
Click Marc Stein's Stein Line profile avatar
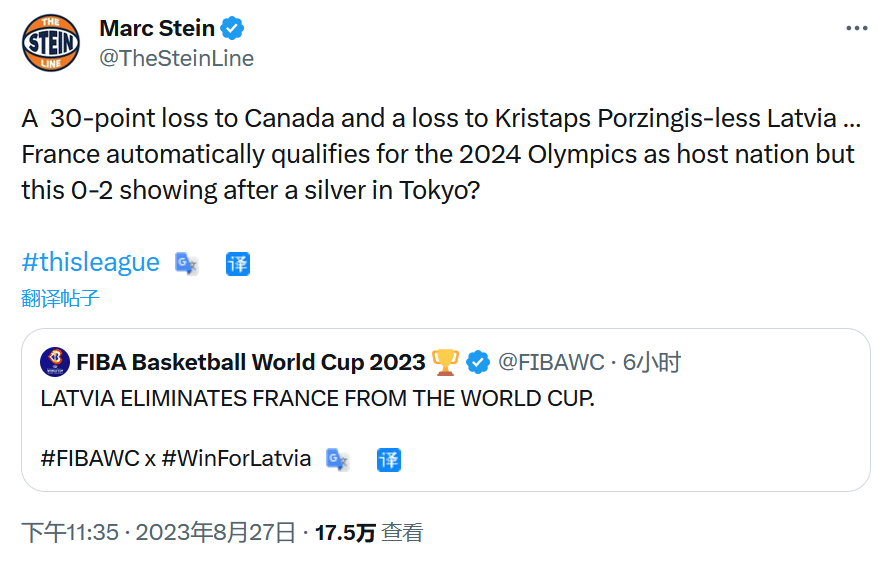pos(51,43)
